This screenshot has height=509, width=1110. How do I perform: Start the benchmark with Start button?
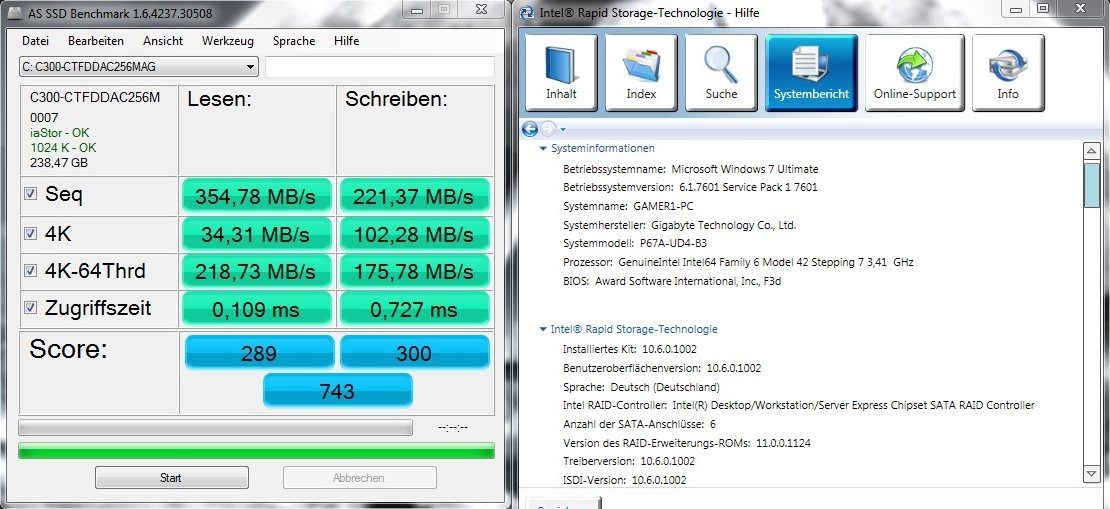click(x=171, y=478)
